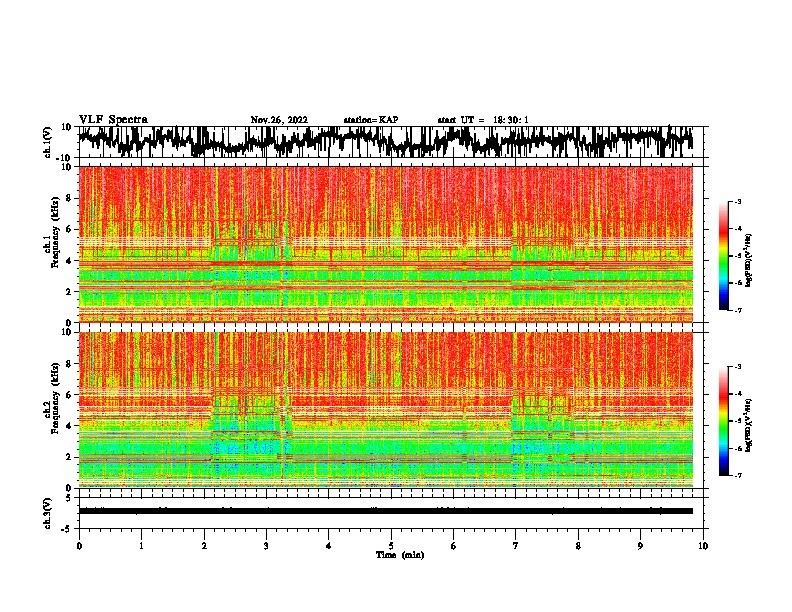Click the "ch.3(V)" axis label
This screenshot has width=792, height=612.
(x=48, y=513)
